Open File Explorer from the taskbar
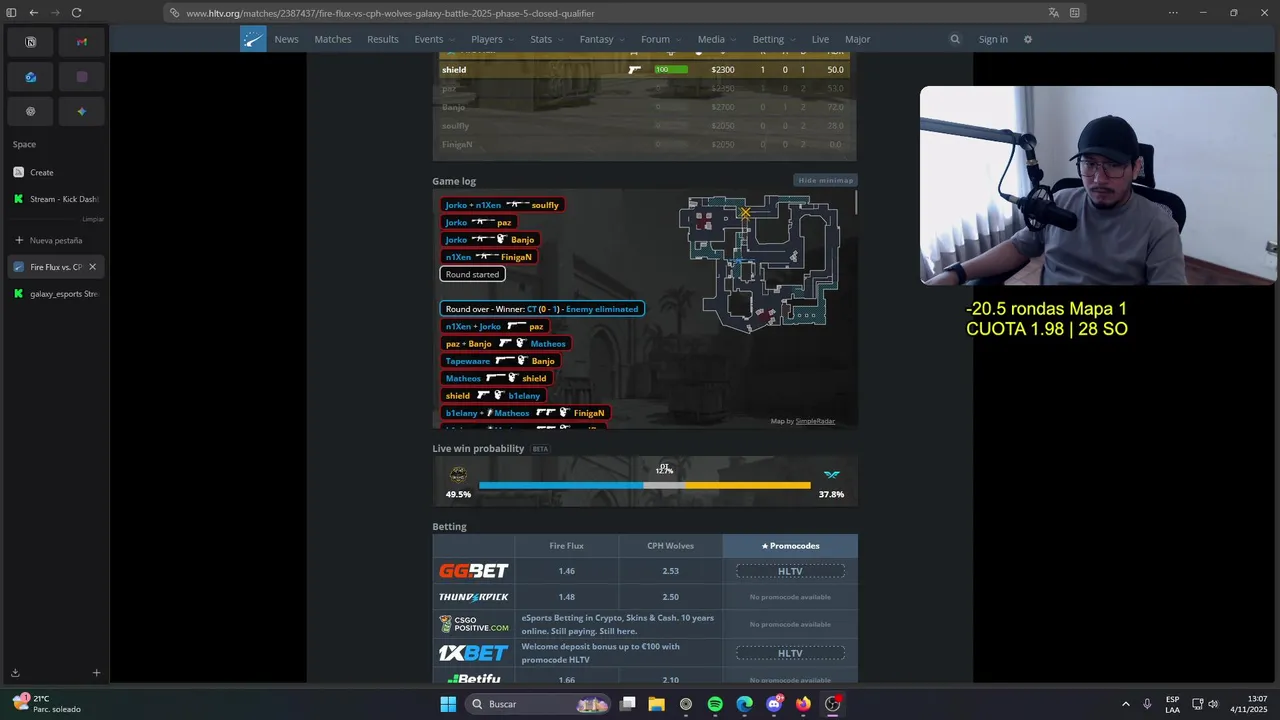The height and width of the screenshot is (720, 1280). click(657, 704)
